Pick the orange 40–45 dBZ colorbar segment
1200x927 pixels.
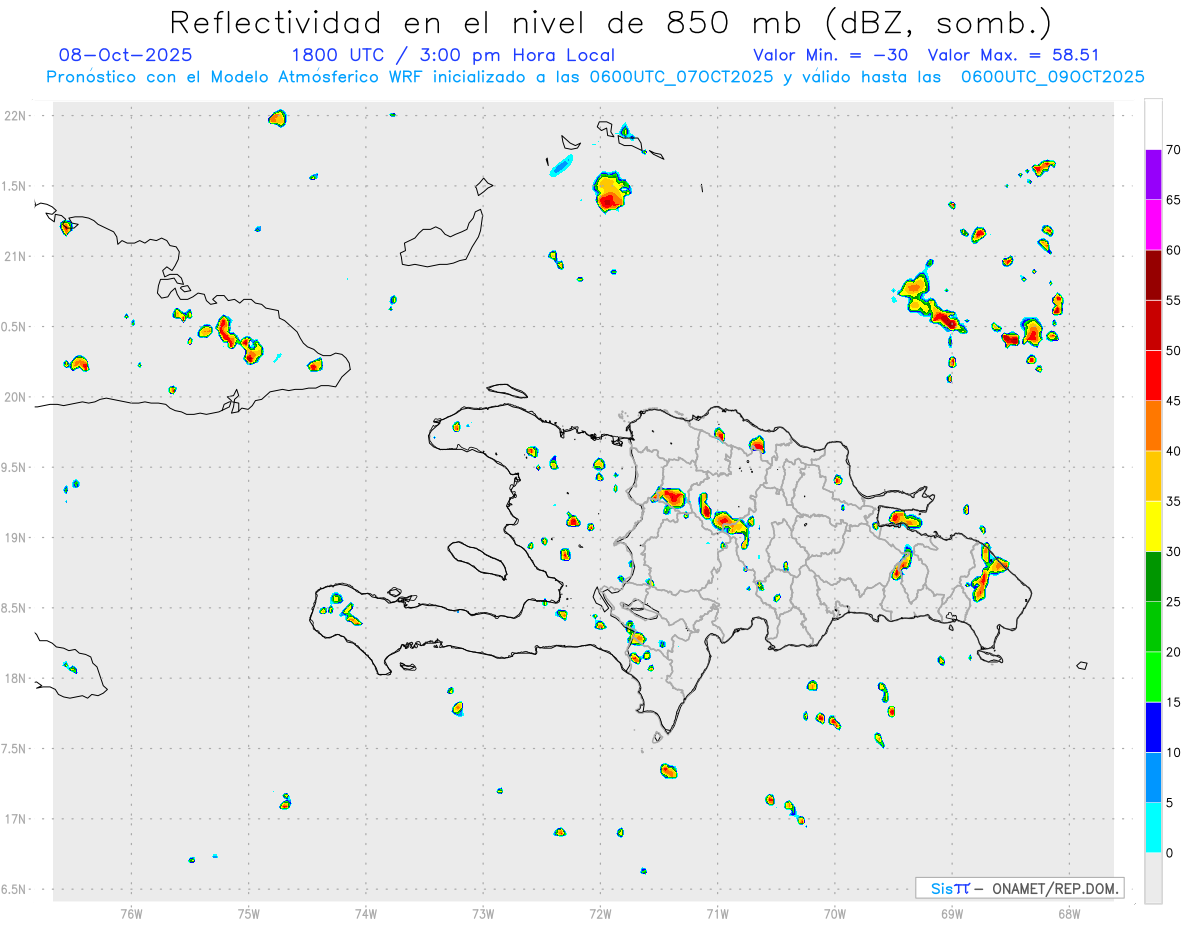(x=1153, y=426)
